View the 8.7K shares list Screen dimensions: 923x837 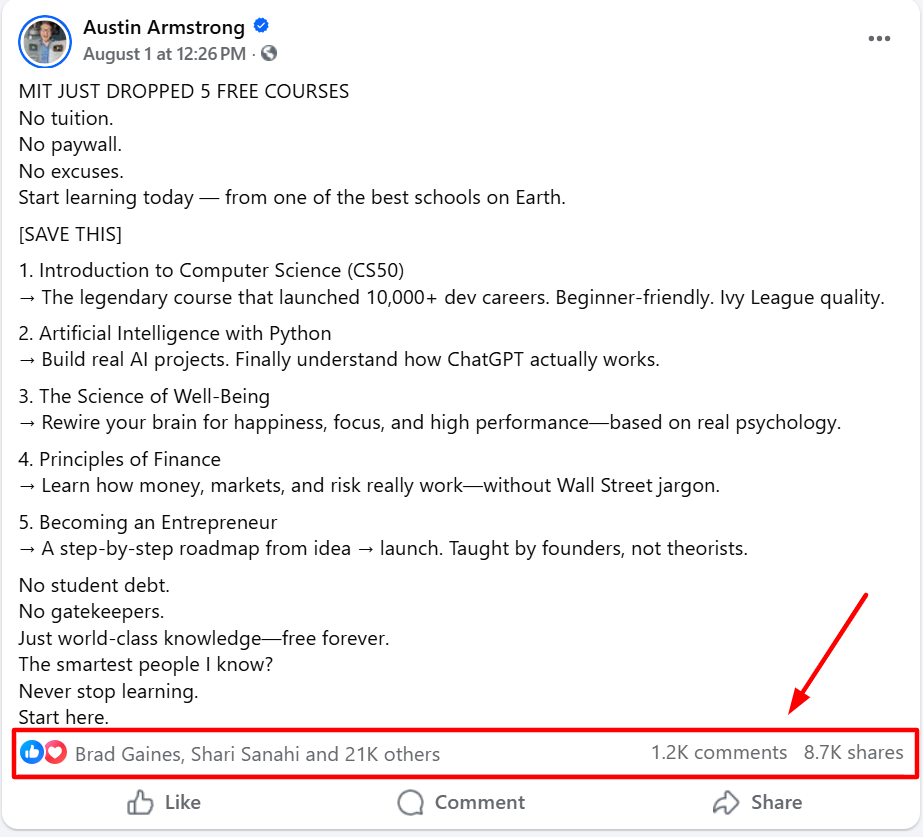853,753
